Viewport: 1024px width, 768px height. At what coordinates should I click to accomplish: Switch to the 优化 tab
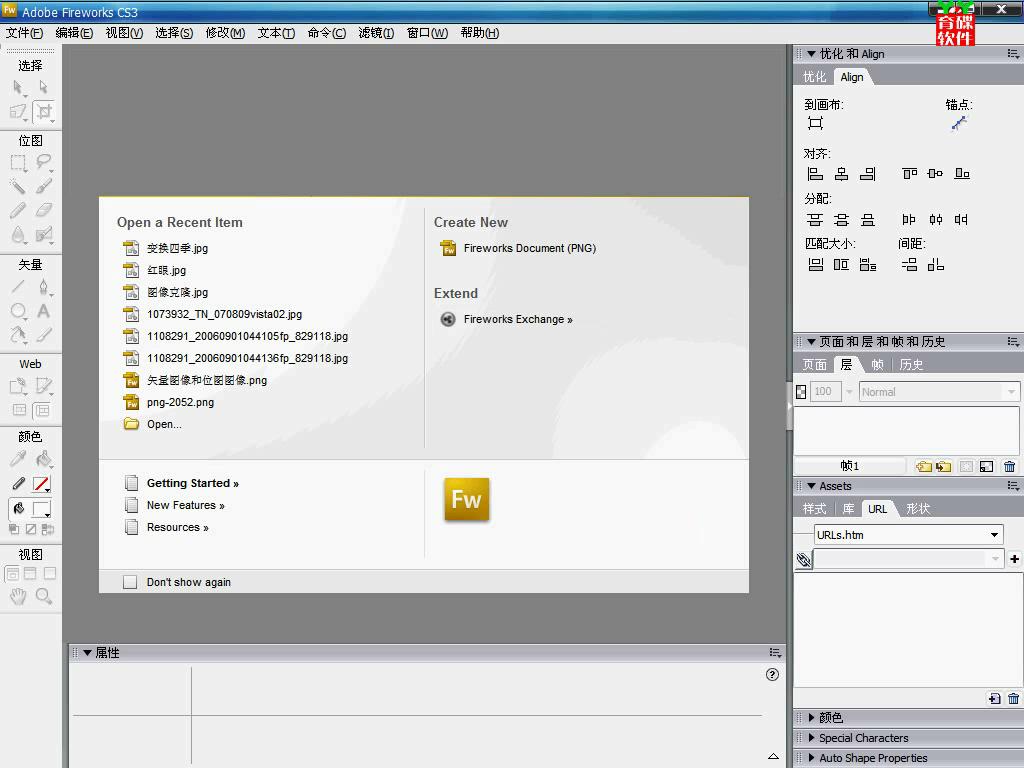pos(814,77)
